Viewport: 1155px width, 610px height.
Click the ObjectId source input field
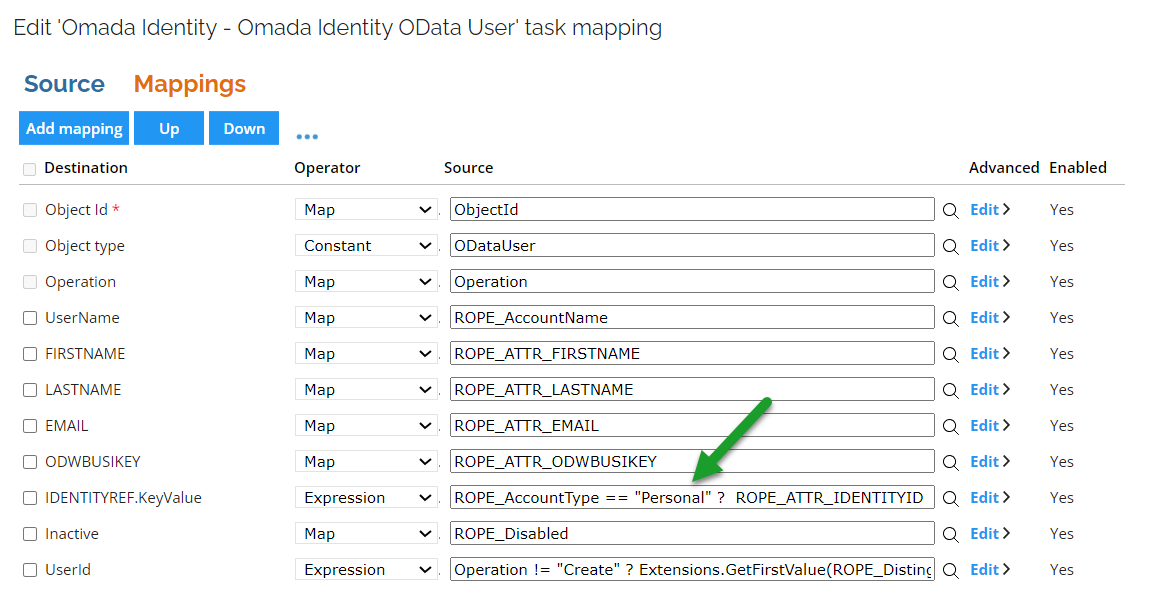click(x=692, y=209)
